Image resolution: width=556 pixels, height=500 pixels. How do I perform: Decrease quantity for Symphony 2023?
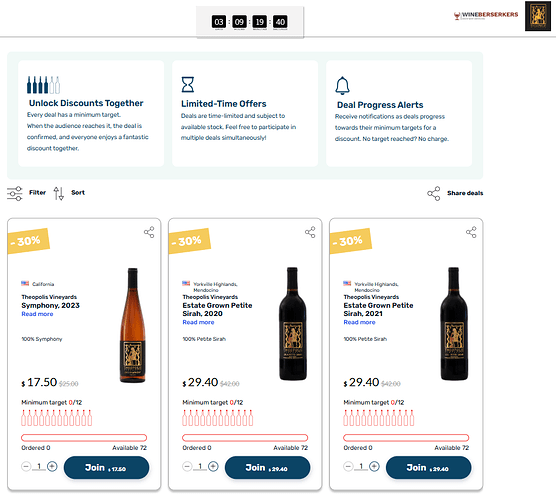click(x=26, y=466)
